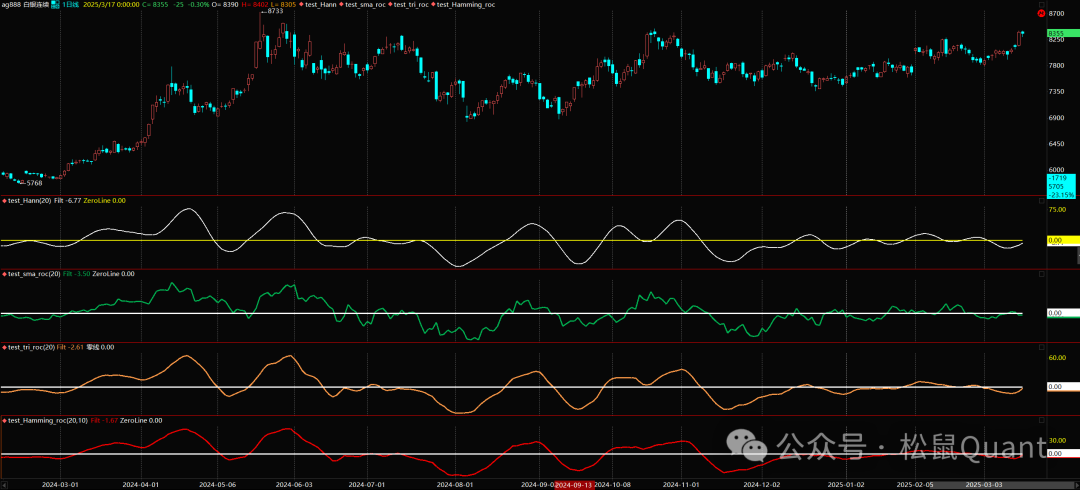Click the red round icon near 8700
Image resolution: width=1080 pixels, height=490 pixels.
pyautogui.click(x=1041, y=14)
